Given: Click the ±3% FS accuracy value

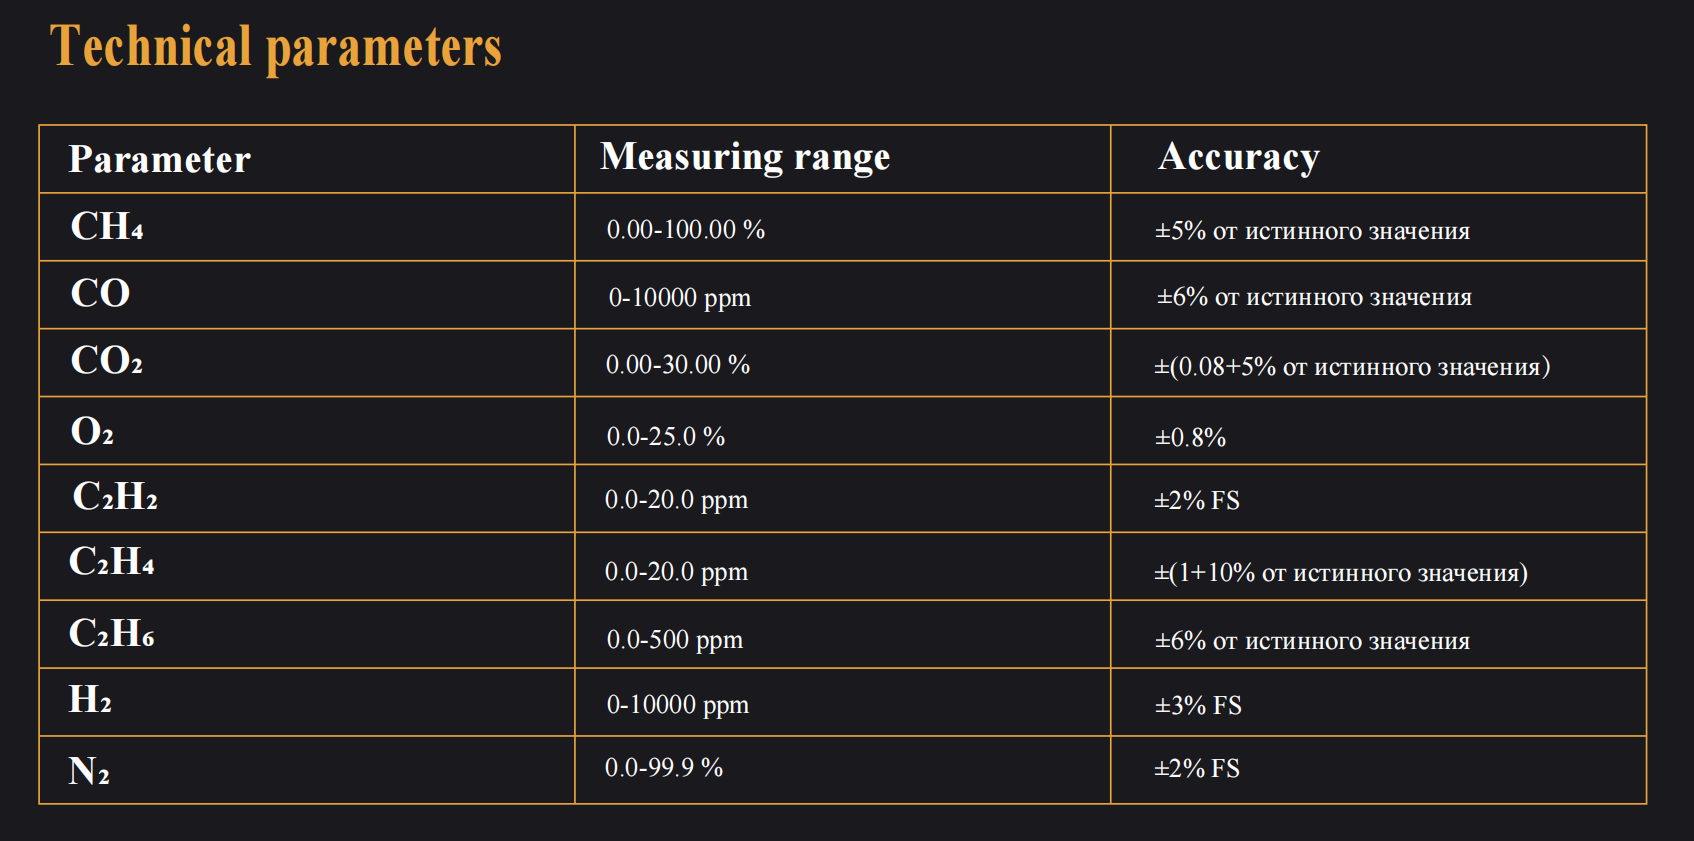Looking at the screenshot, I should [1198, 706].
